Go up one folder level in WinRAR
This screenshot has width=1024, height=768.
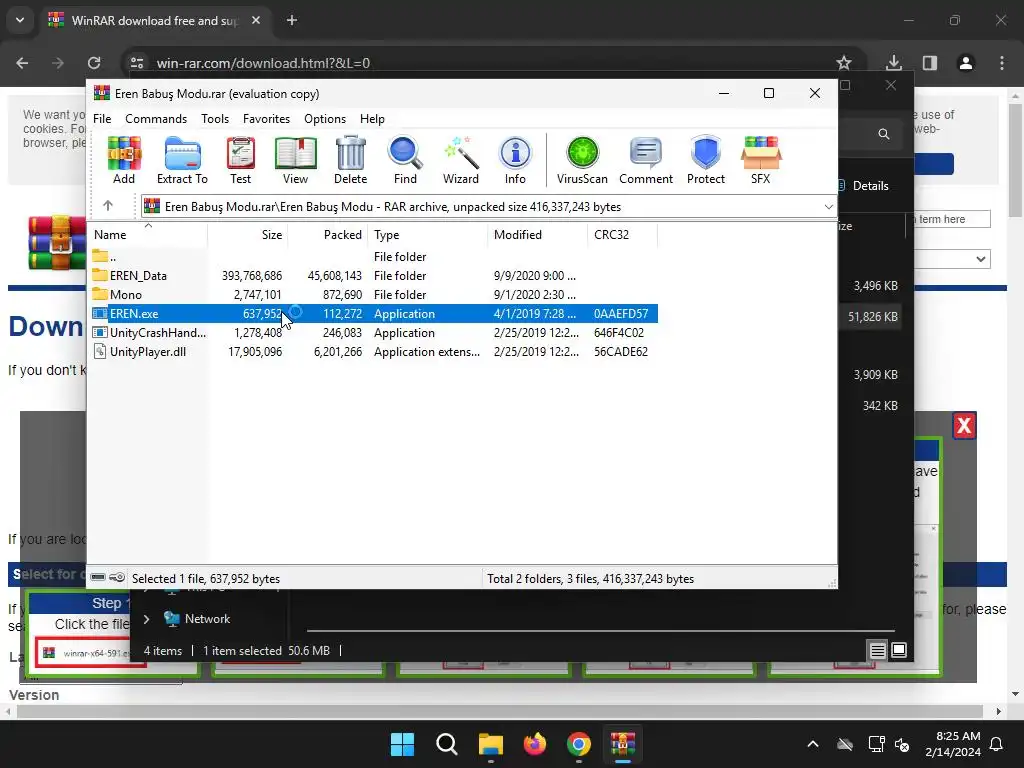pyautogui.click(x=108, y=206)
